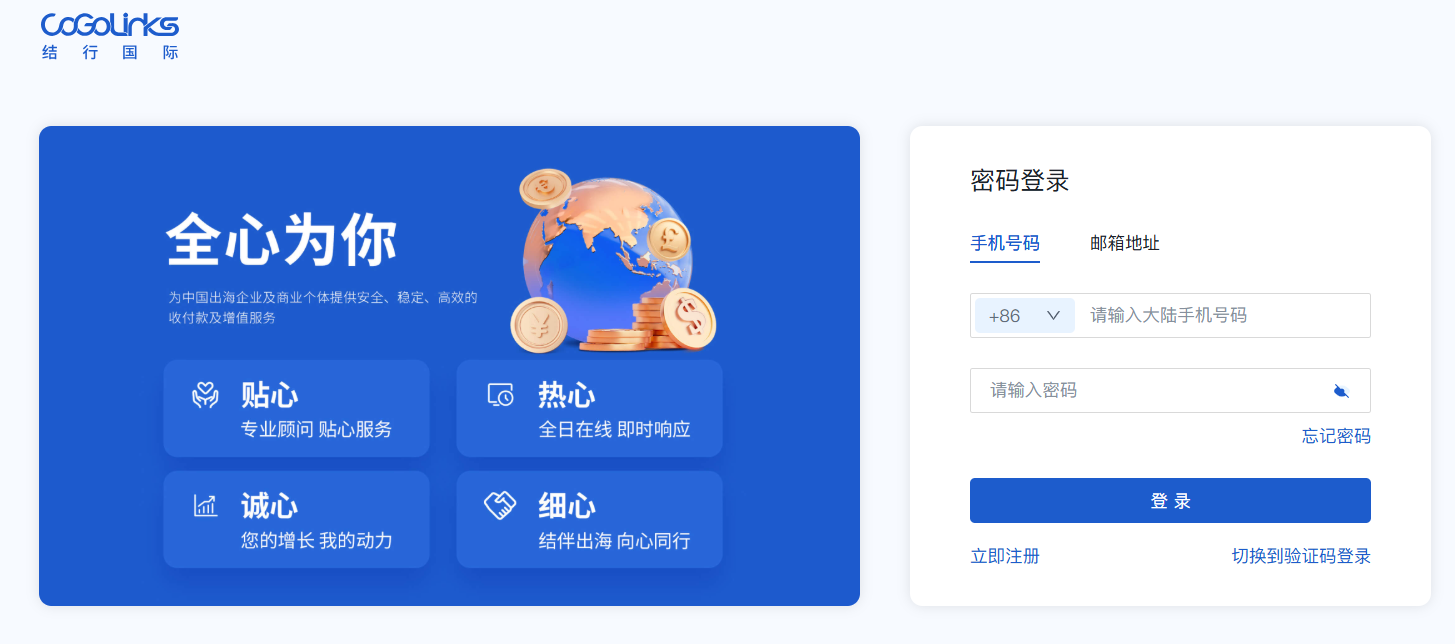This screenshot has height=644, width=1455.
Task: Click the yen coin graphic
Action: pos(539,325)
